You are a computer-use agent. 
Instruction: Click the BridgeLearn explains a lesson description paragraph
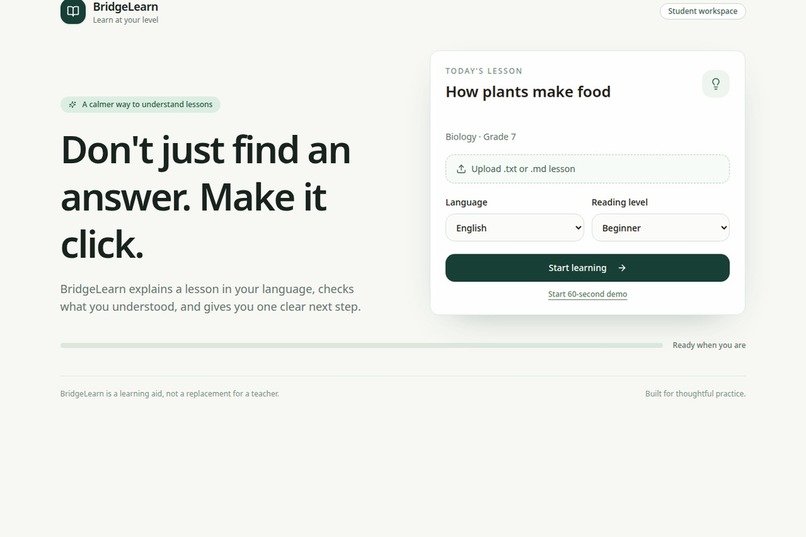point(210,298)
